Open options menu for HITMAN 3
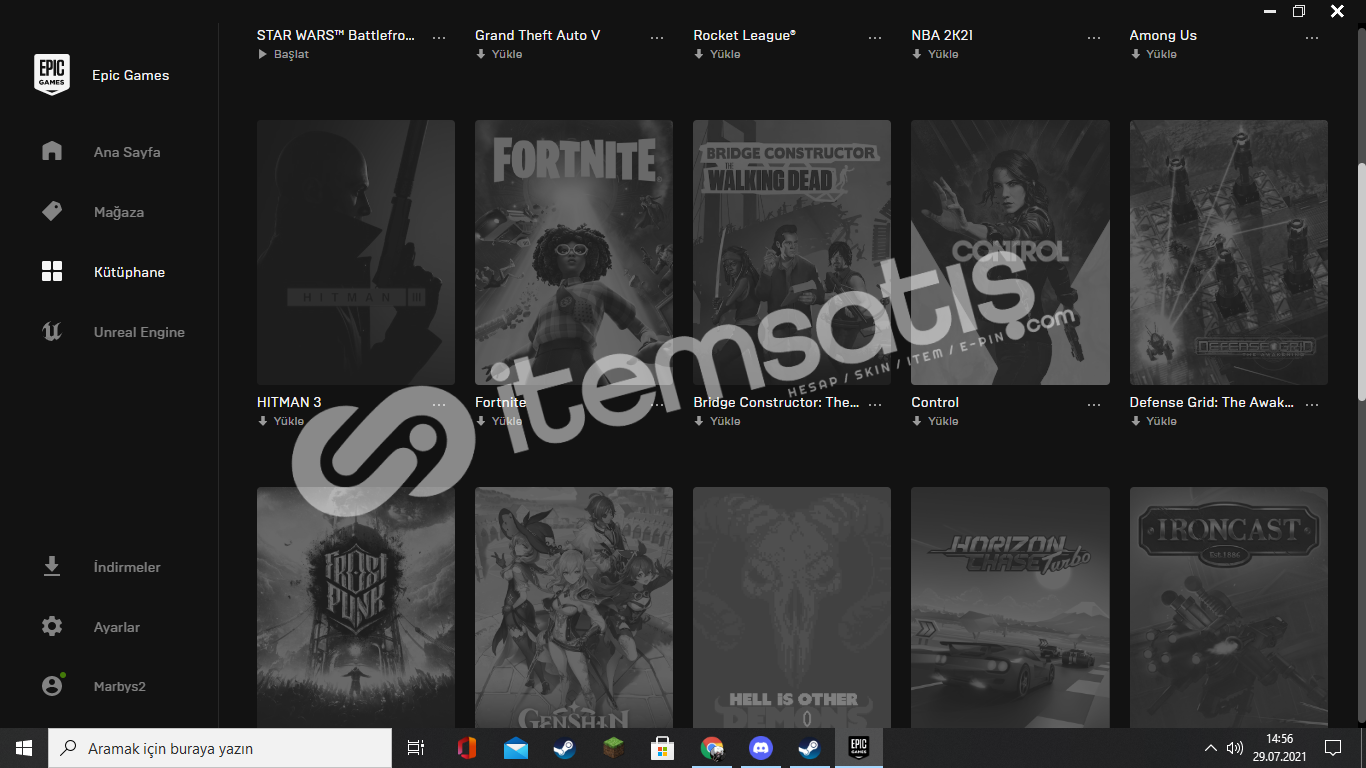 (439, 404)
